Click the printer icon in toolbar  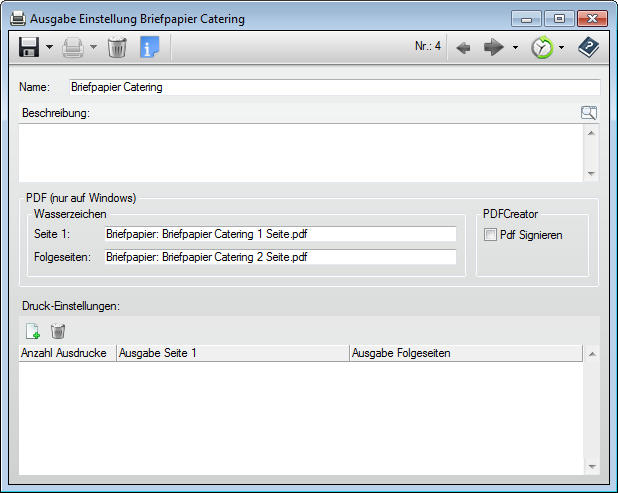click(73, 47)
